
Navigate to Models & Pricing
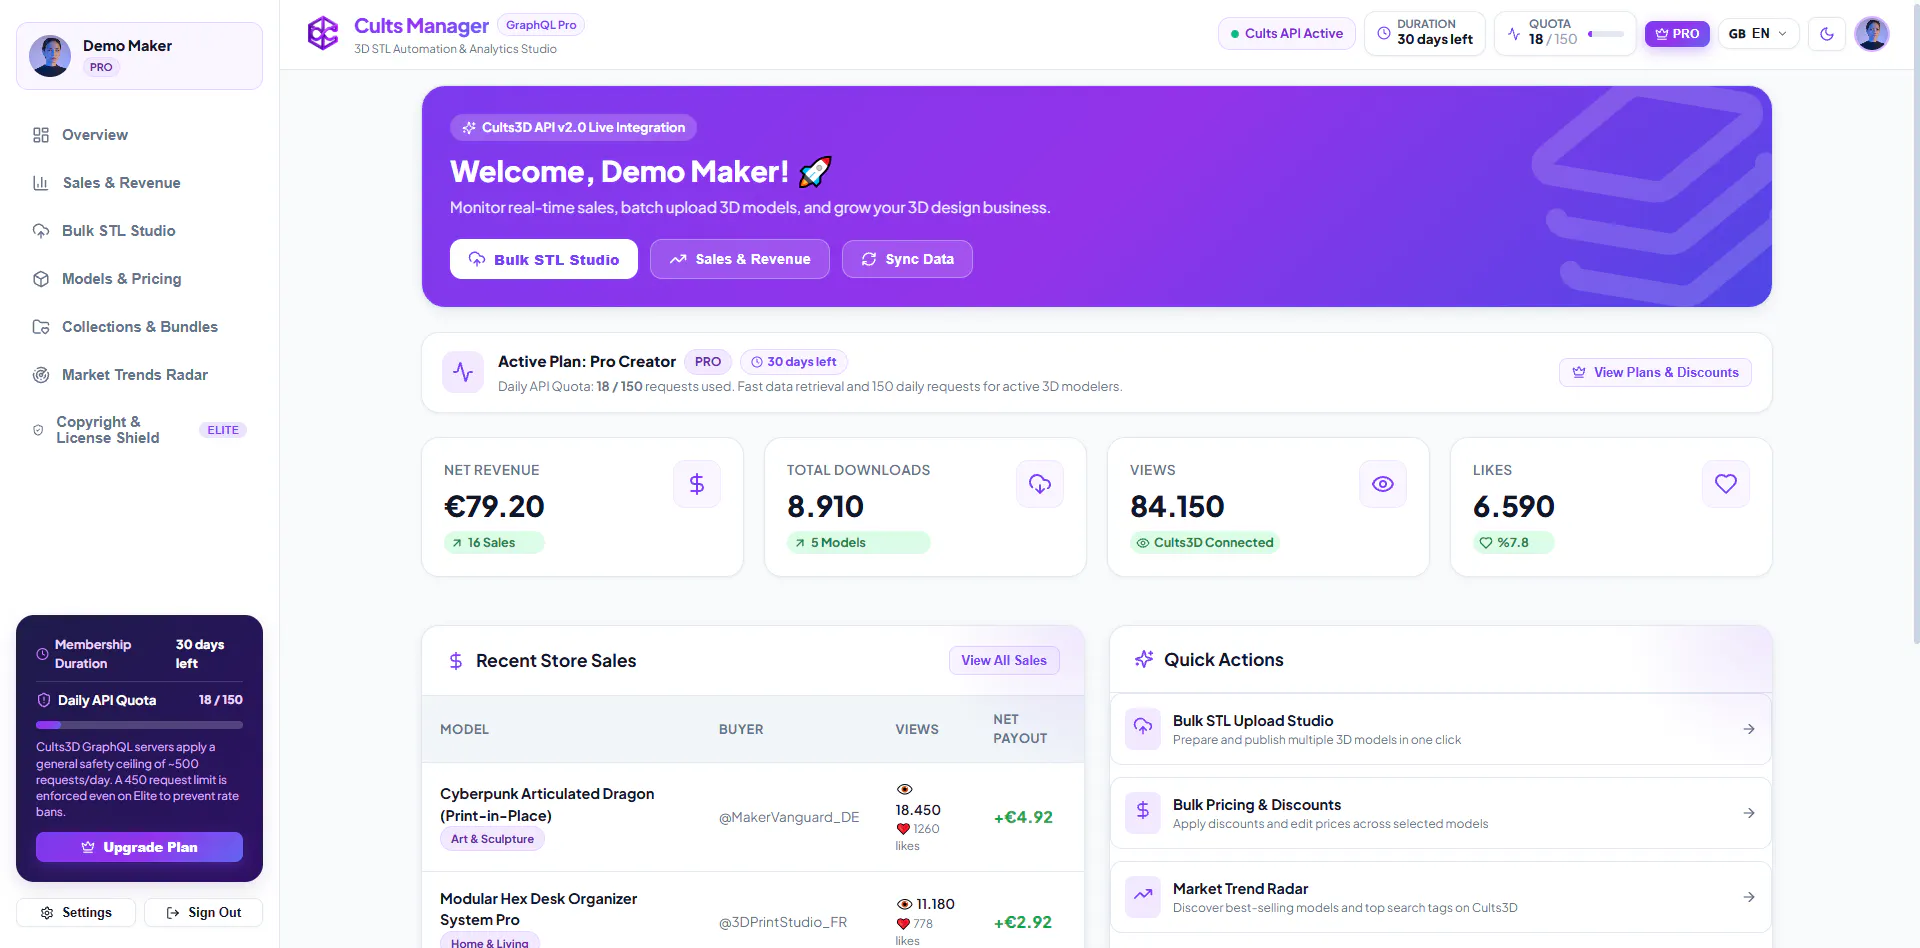pos(139,279)
